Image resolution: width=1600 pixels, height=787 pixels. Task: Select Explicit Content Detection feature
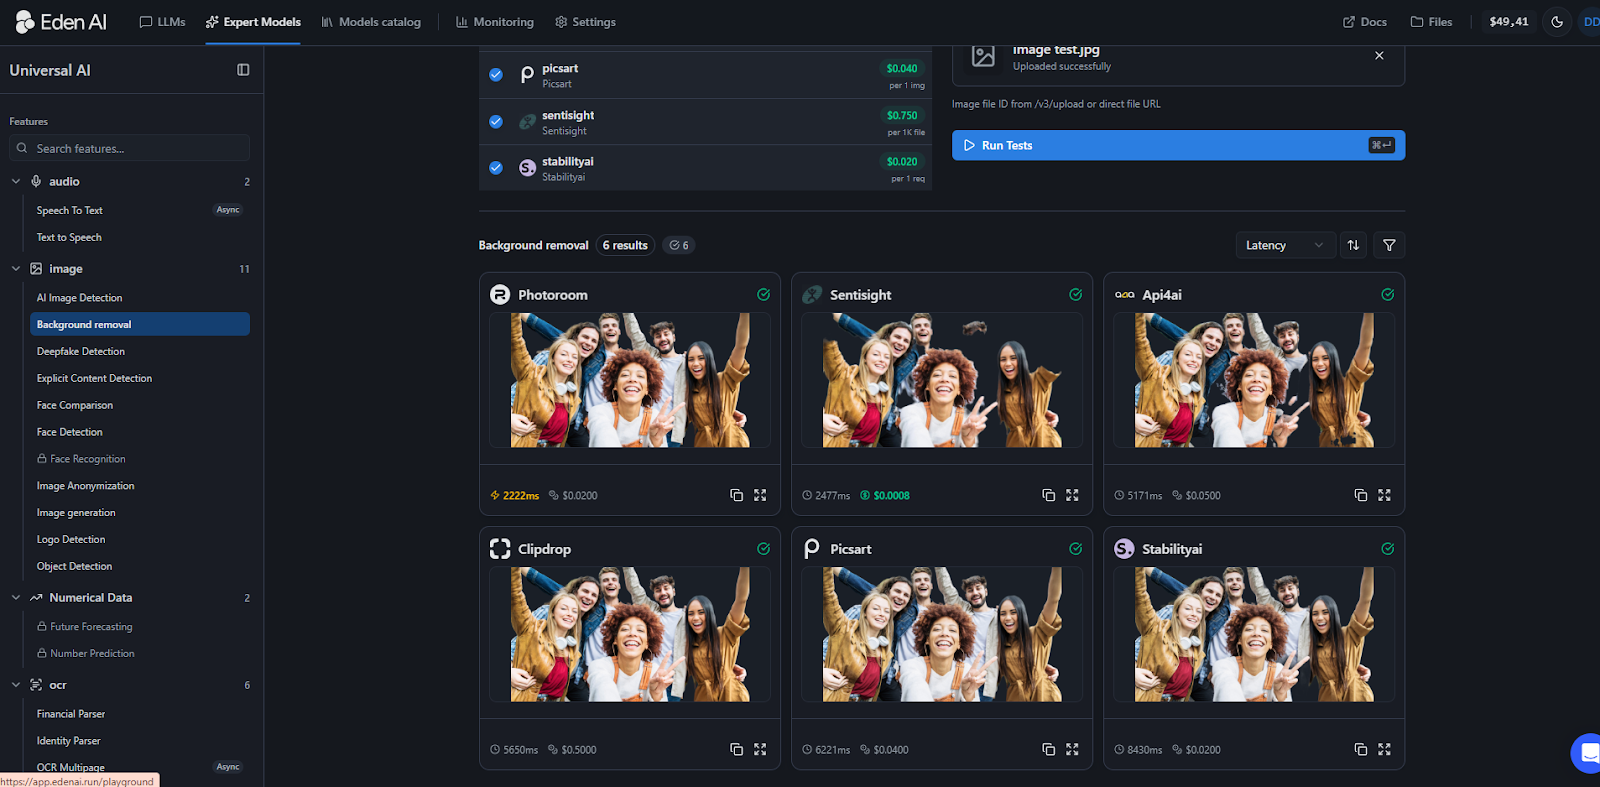coord(95,379)
